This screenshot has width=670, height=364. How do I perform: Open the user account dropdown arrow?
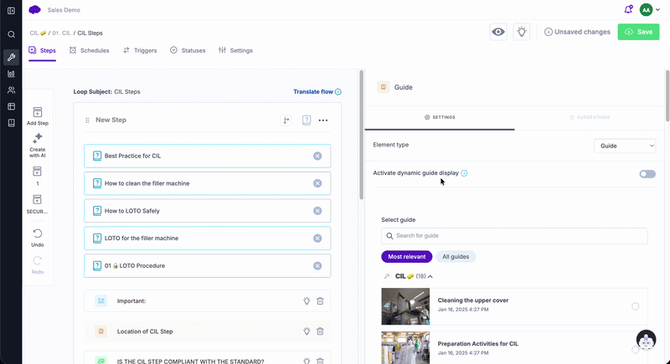[x=658, y=10]
